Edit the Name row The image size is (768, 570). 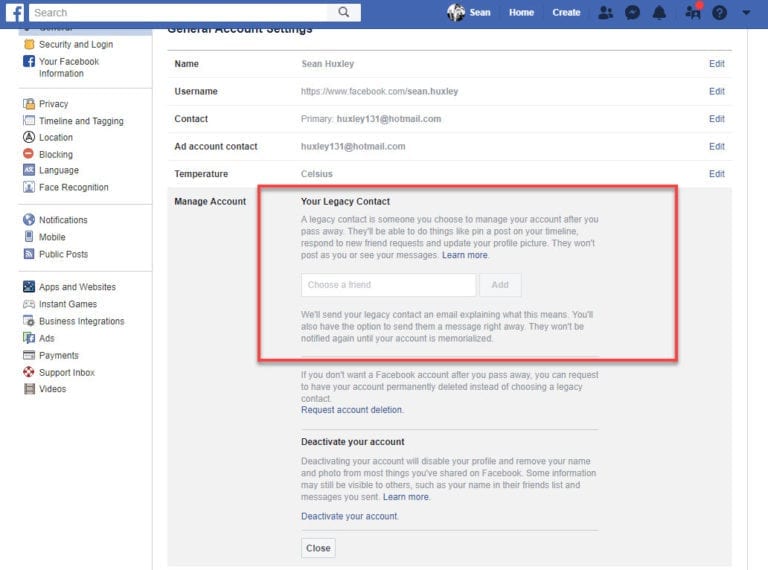717,64
